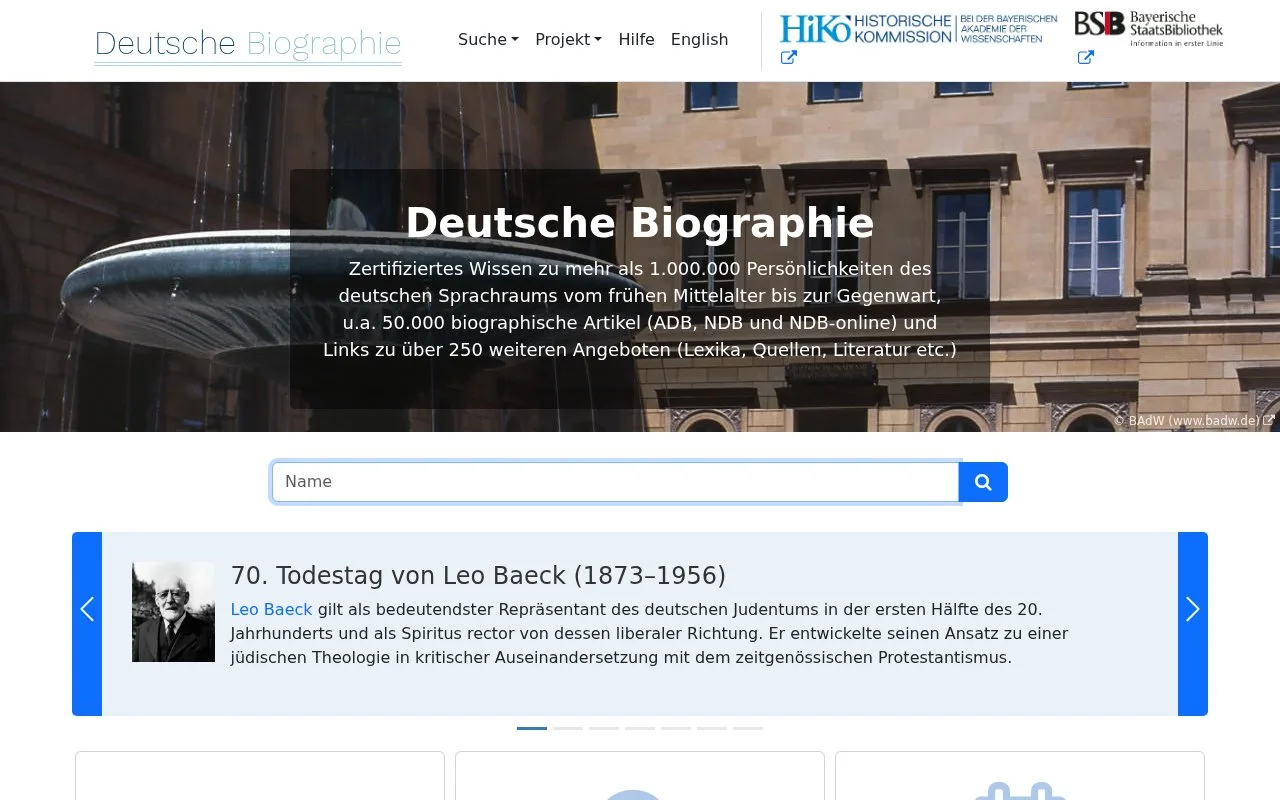
Task: Click the text "Zertifiziertes Wissen zu mehr als 1.000.000"
Action: [x=544, y=269]
